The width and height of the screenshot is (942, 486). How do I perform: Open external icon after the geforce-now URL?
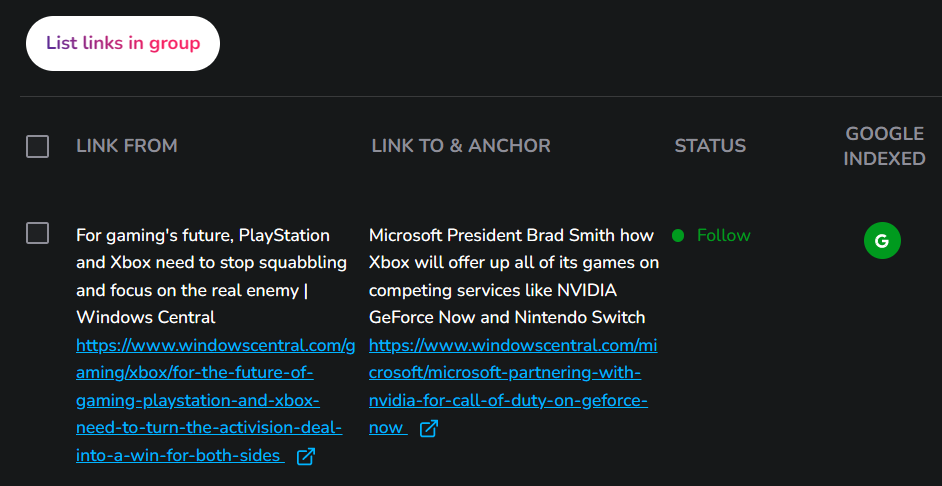pyautogui.click(x=429, y=429)
